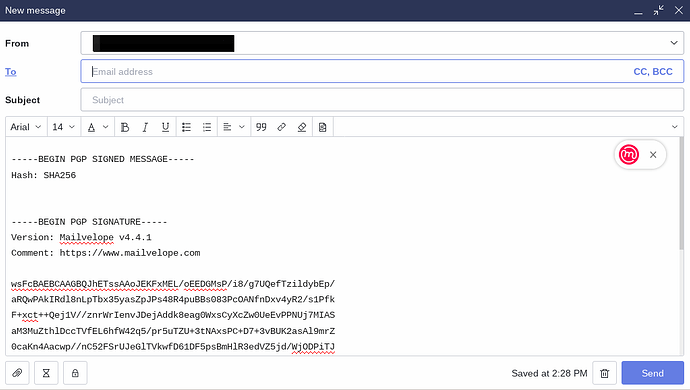Open the font color picker dropdown
This screenshot has width=690, height=390.
coord(98,127)
